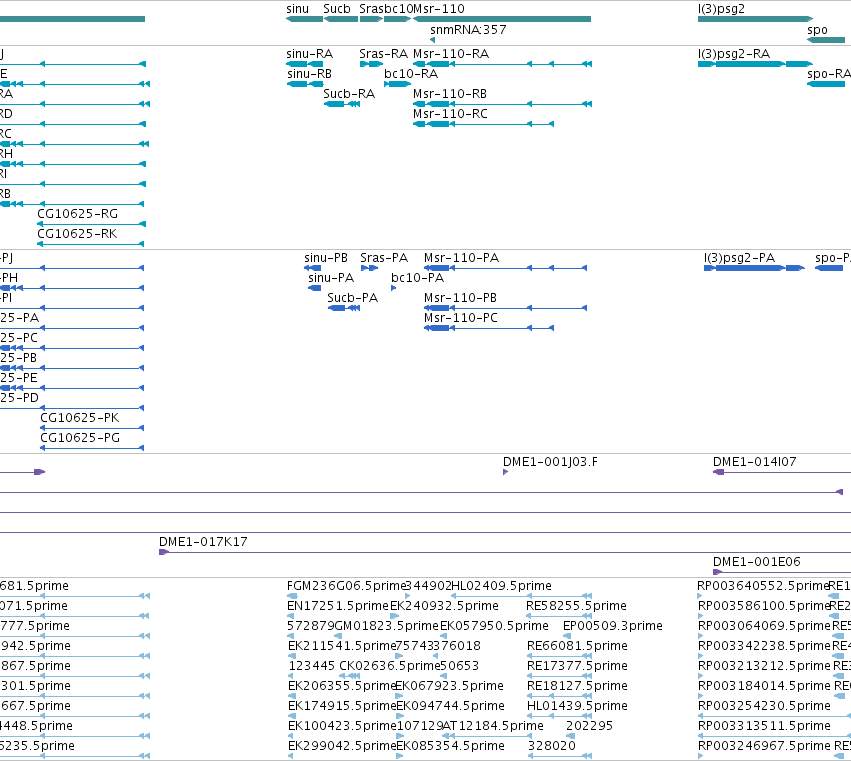Open the Msr-110-PA protein feature
Screen dimensions: 851x761
click(505, 268)
